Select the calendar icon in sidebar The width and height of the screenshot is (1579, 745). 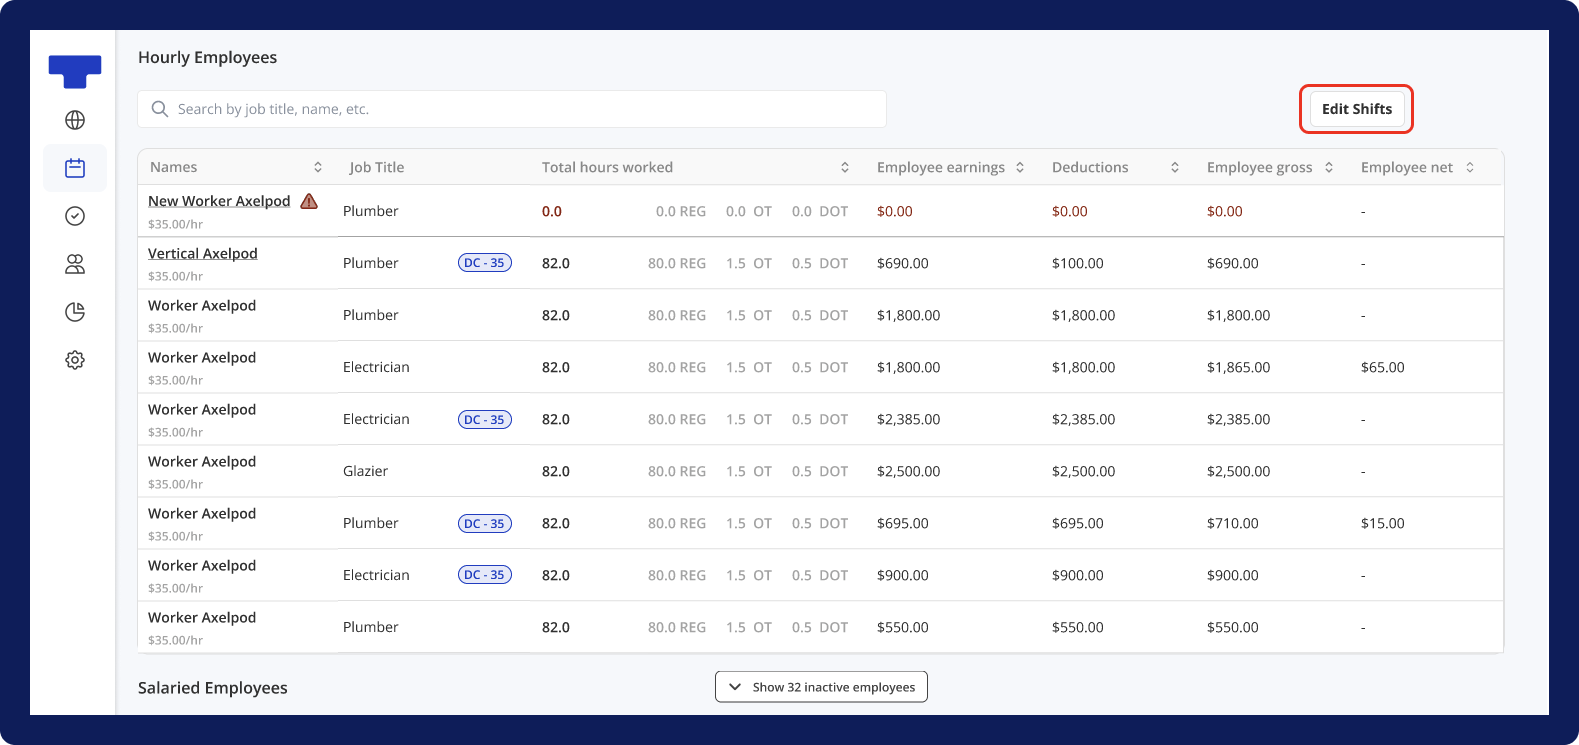[x=75, y=168]
